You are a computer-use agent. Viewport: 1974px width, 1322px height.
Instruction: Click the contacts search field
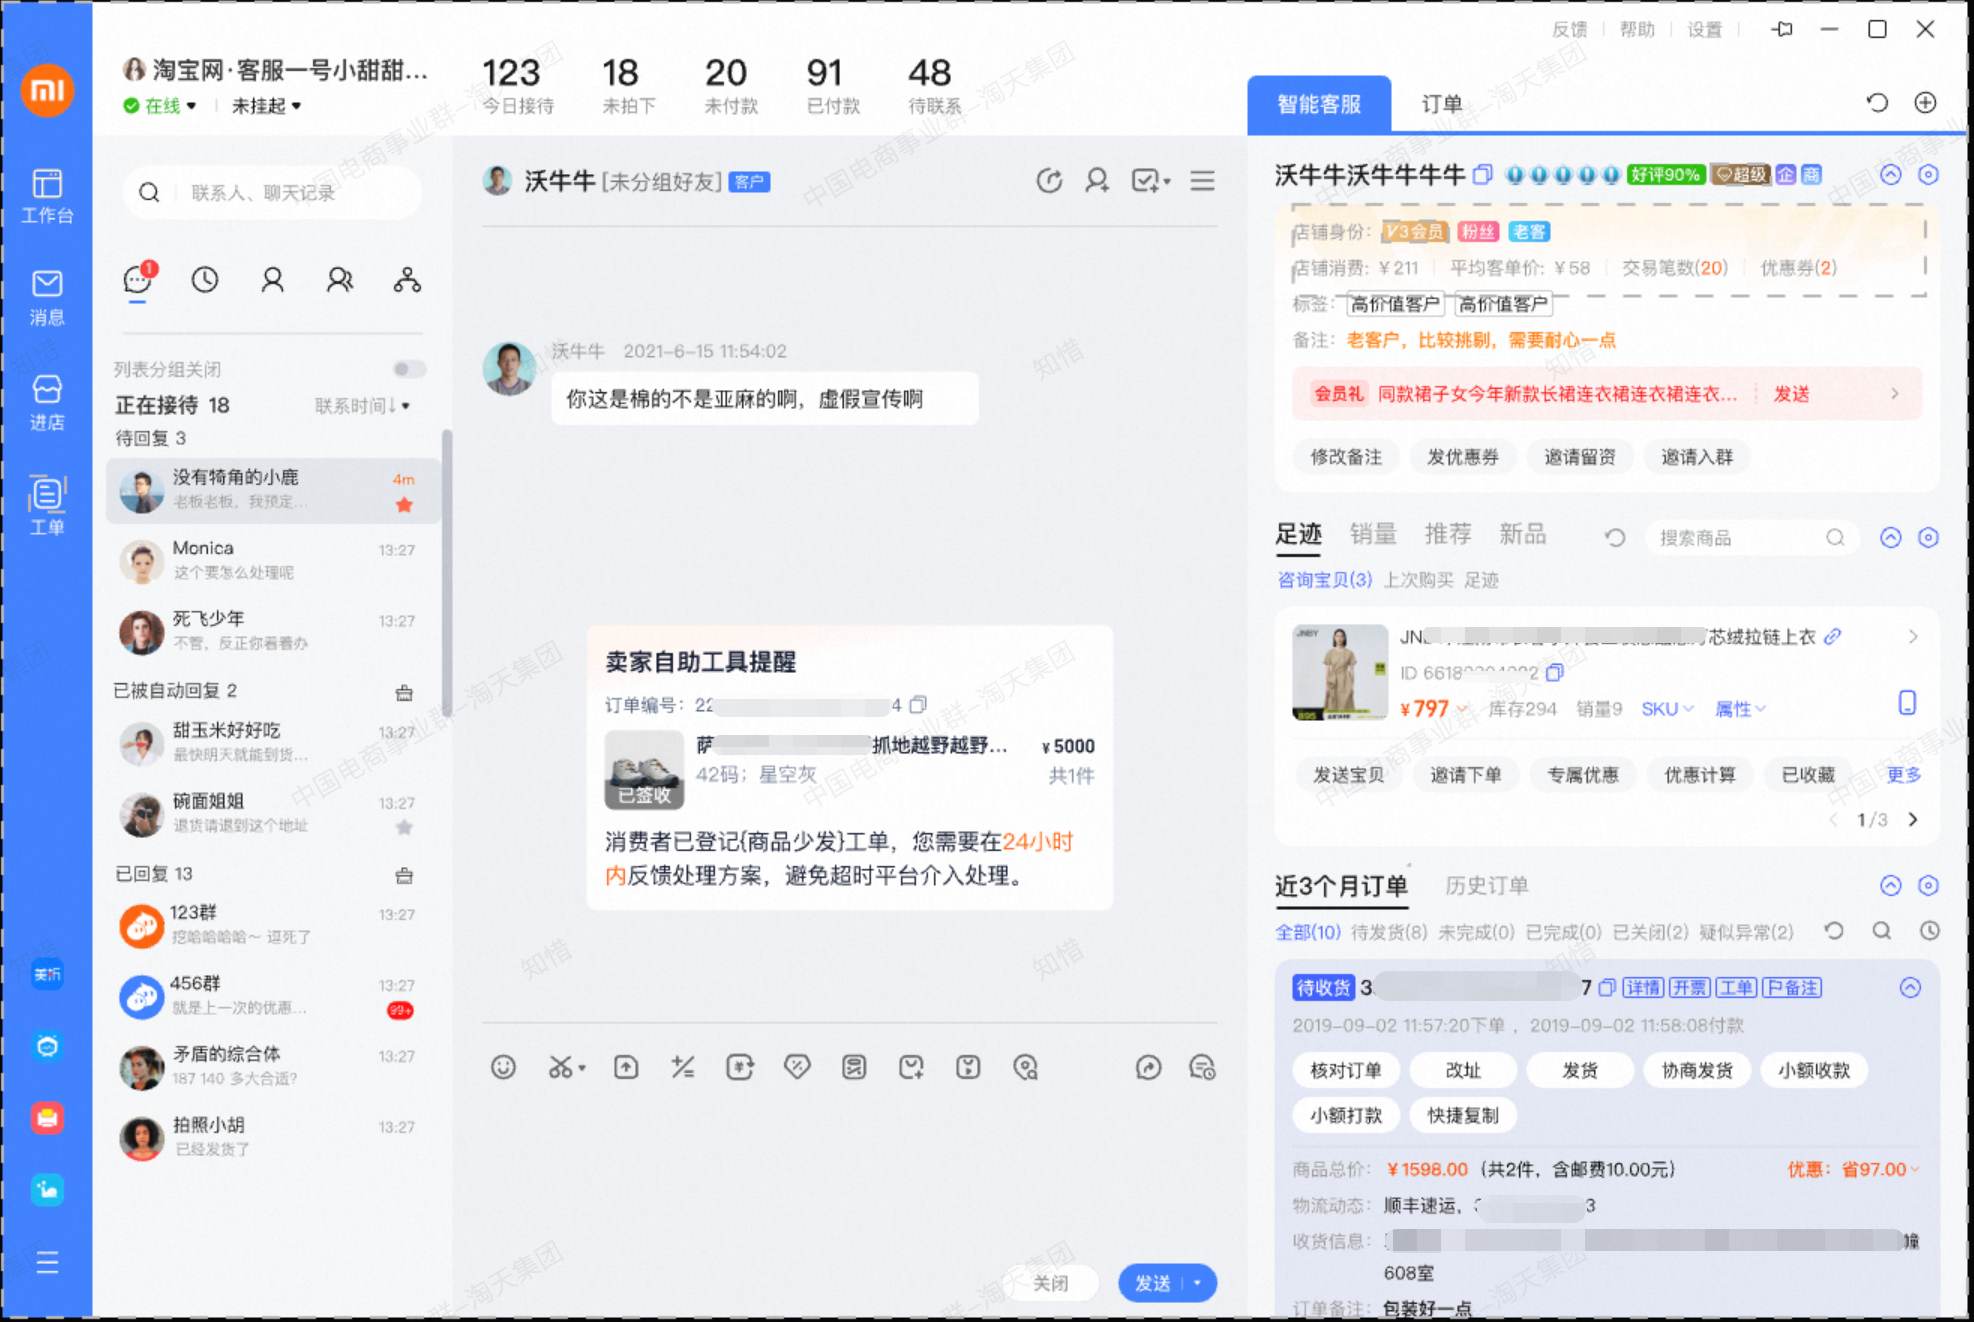(272, 192)
